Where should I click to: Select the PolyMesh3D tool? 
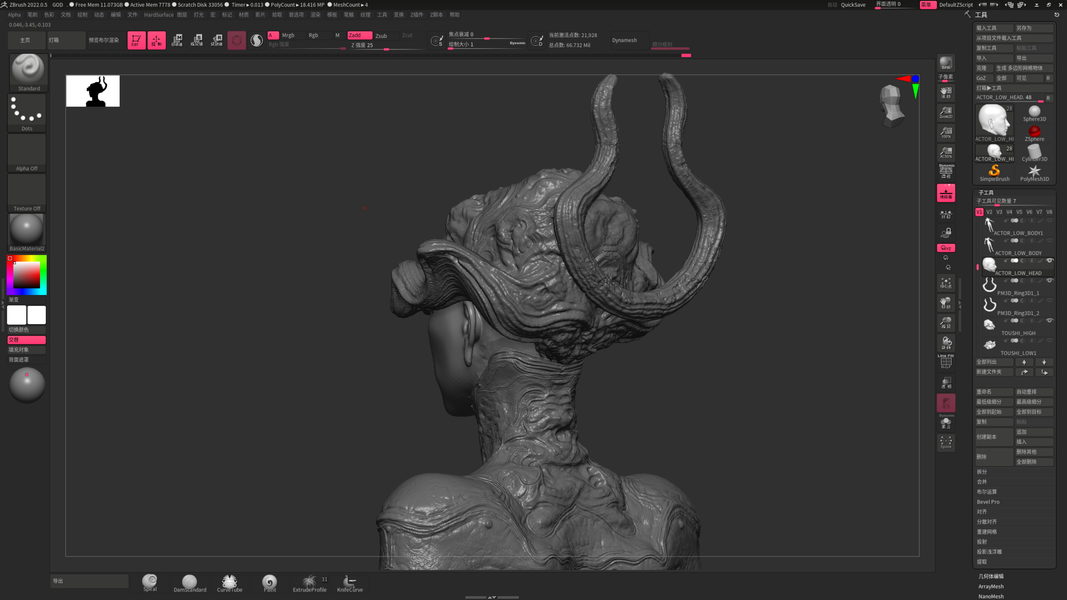(1034, 173)
